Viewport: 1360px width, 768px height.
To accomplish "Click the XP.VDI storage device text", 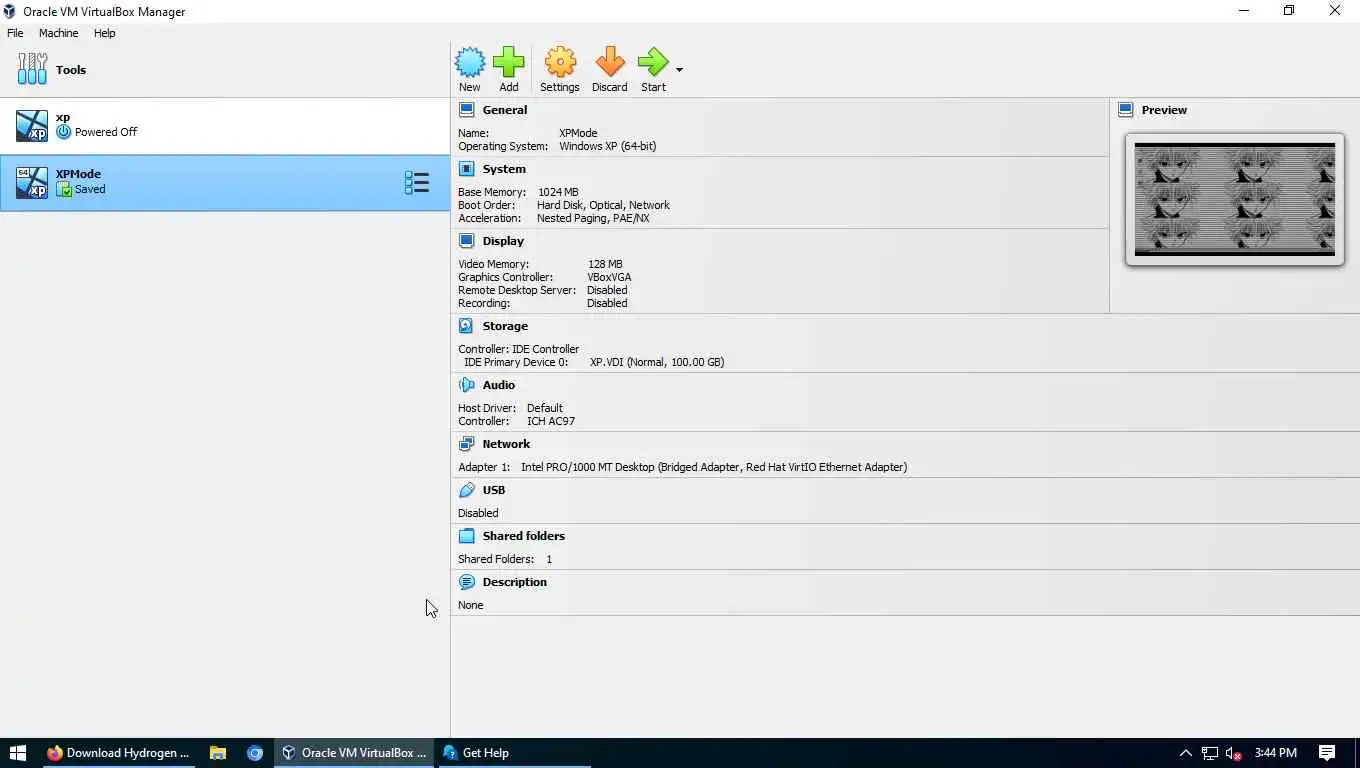I will [x=657, y=362].
